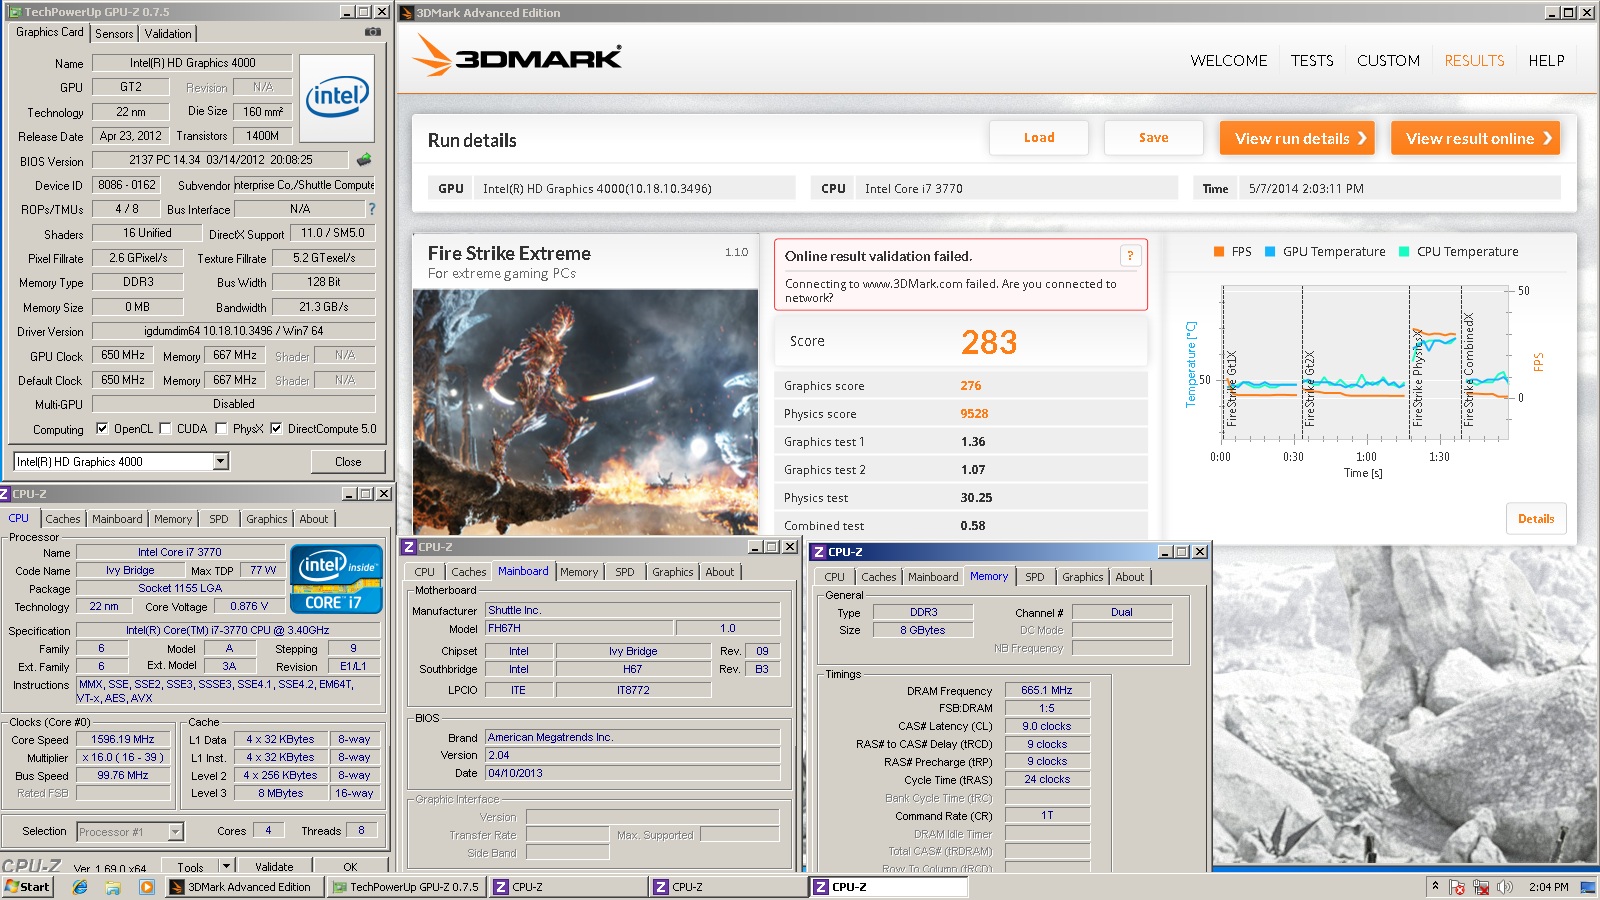The image size is (1600, 900).
Task: Open the TESTS menu in 3DMark
Action: pyautogui.click(x=1312, y=61)
